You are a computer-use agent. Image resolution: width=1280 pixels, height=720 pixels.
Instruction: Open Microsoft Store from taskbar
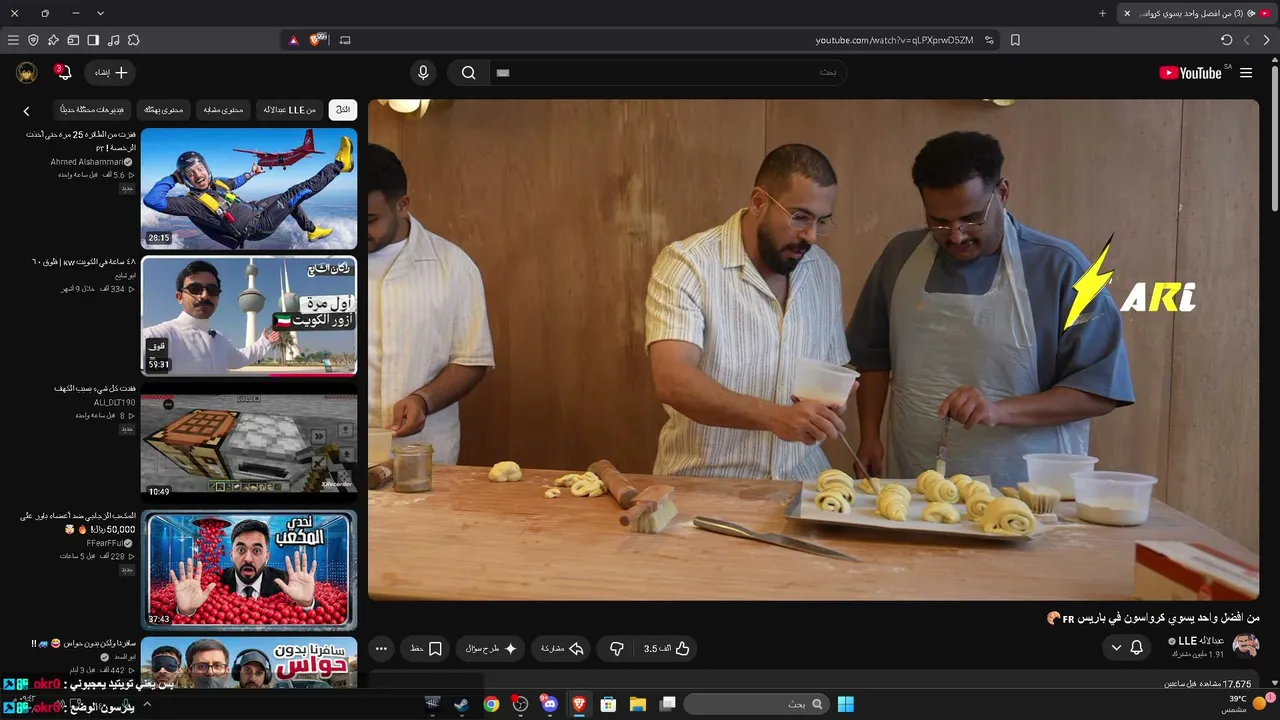point(608,704)
